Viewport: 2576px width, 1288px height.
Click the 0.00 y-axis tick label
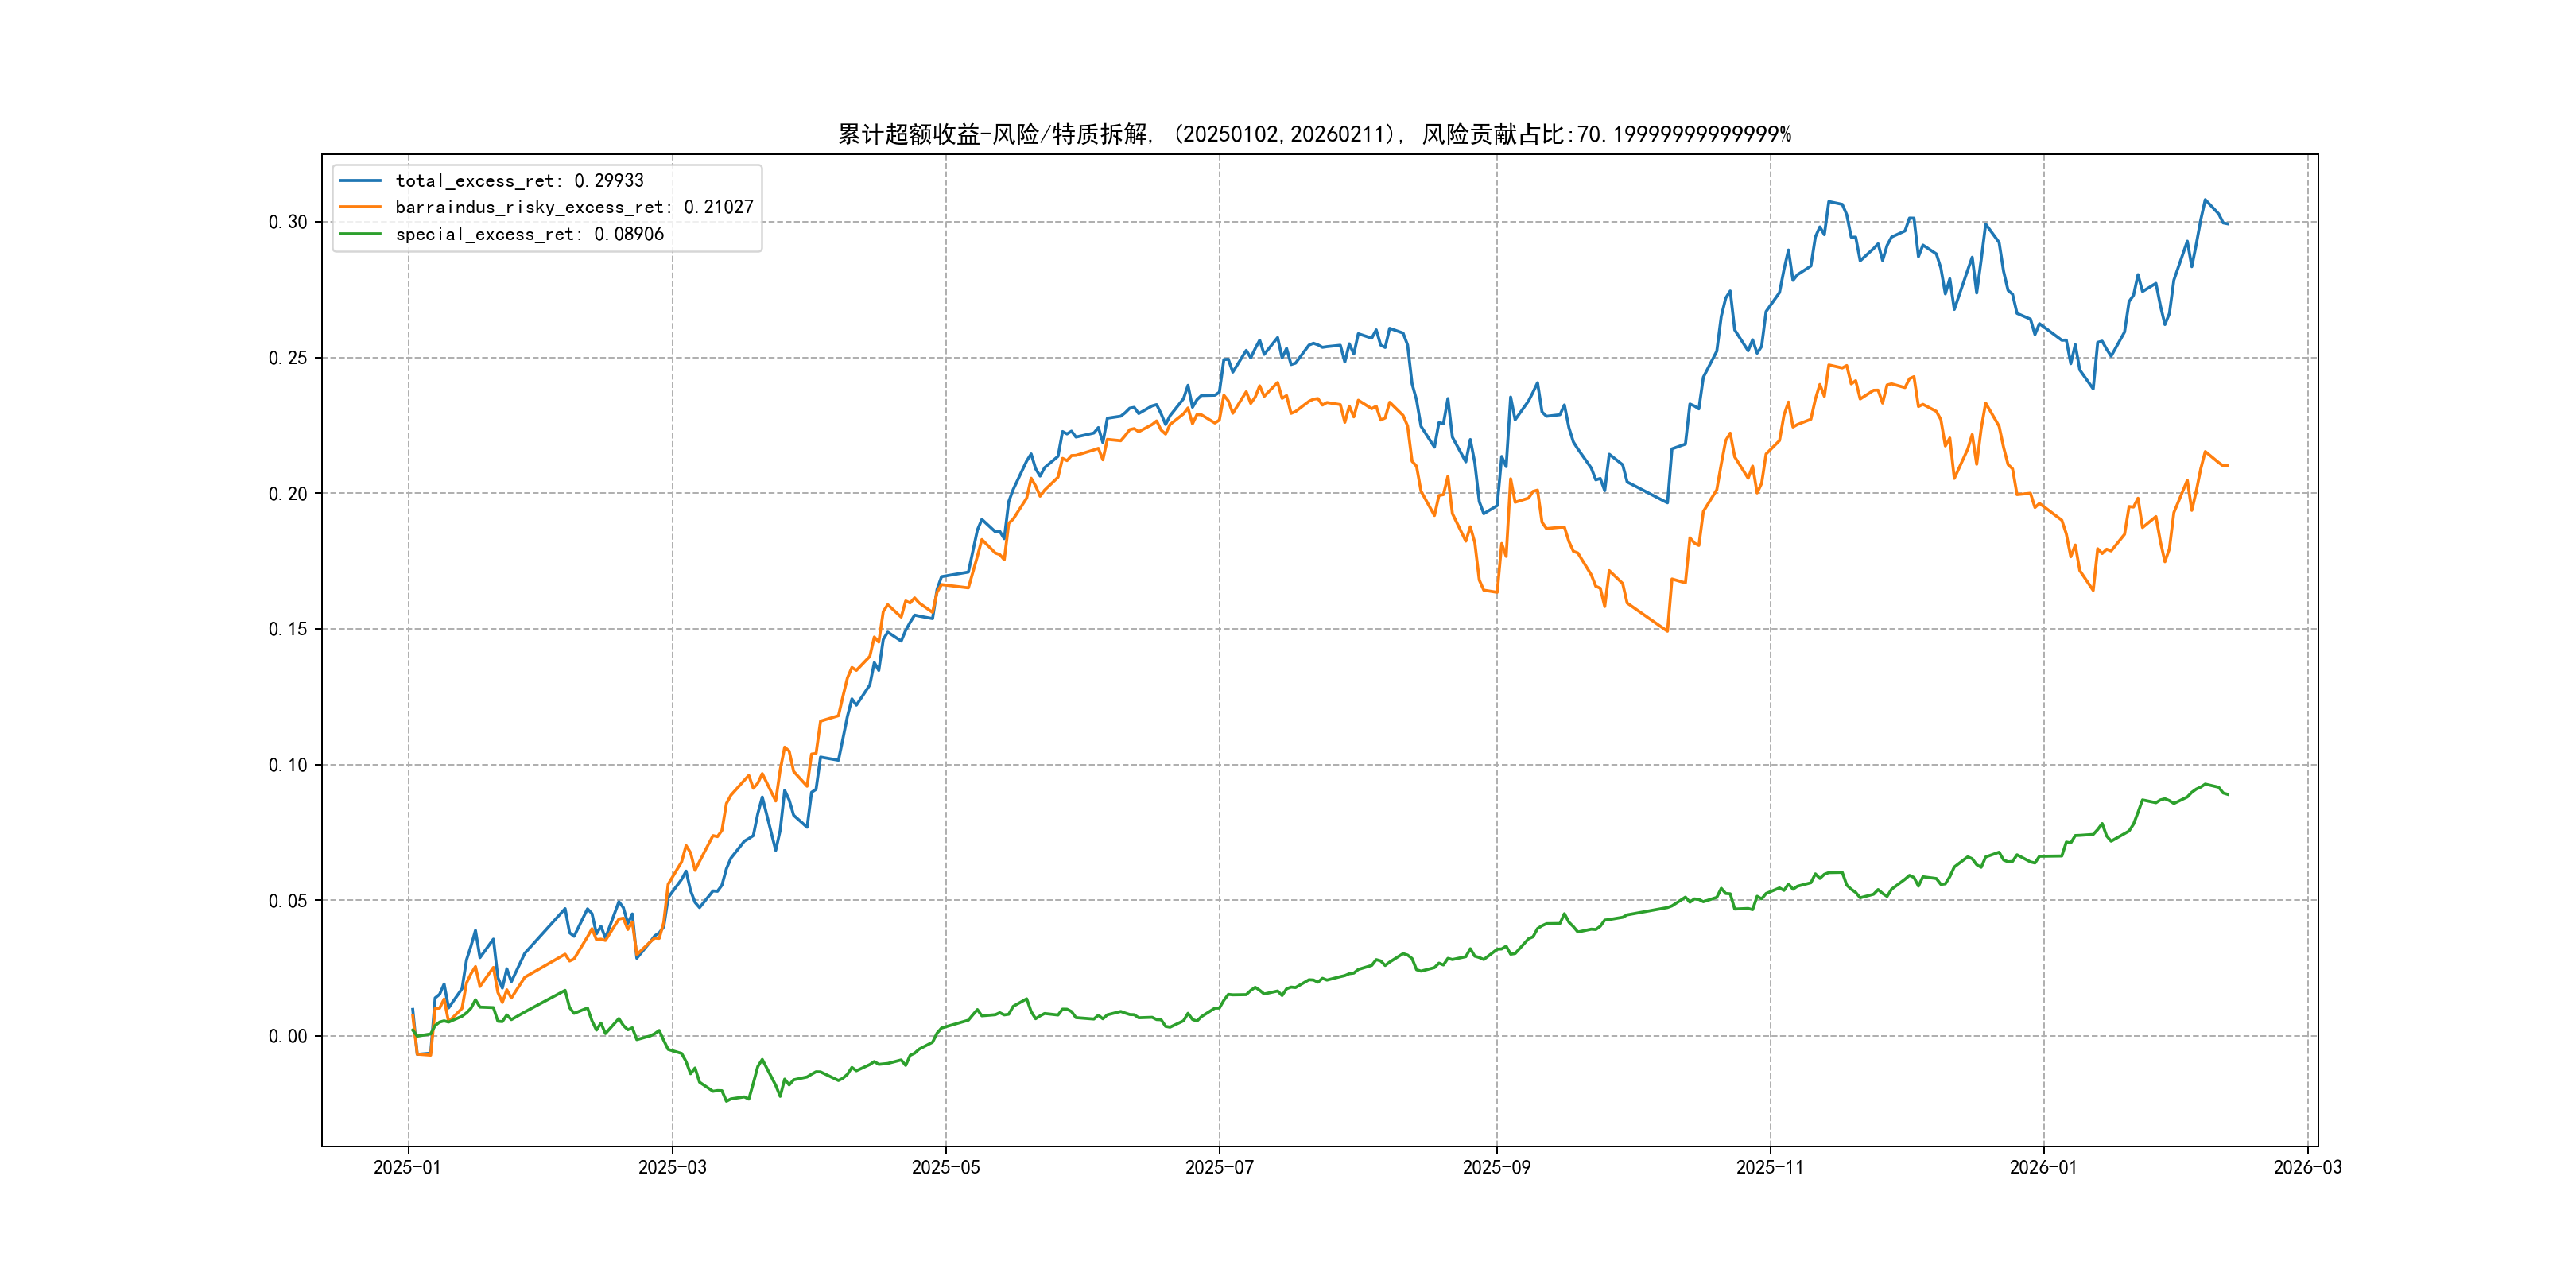pos(288,1036)
